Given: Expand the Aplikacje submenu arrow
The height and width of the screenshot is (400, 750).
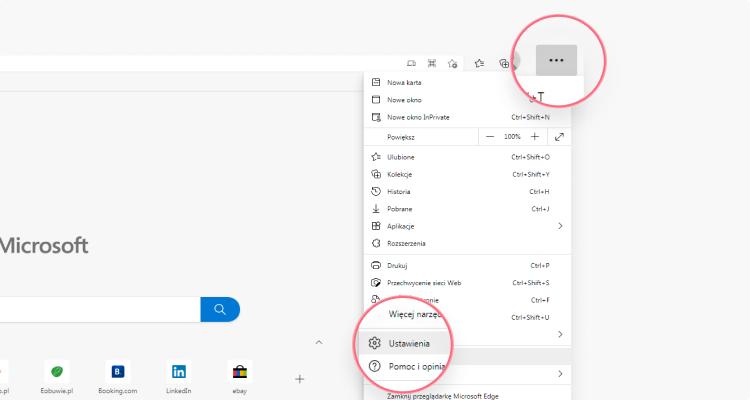Looking at the screenshot, I should 560,226.
